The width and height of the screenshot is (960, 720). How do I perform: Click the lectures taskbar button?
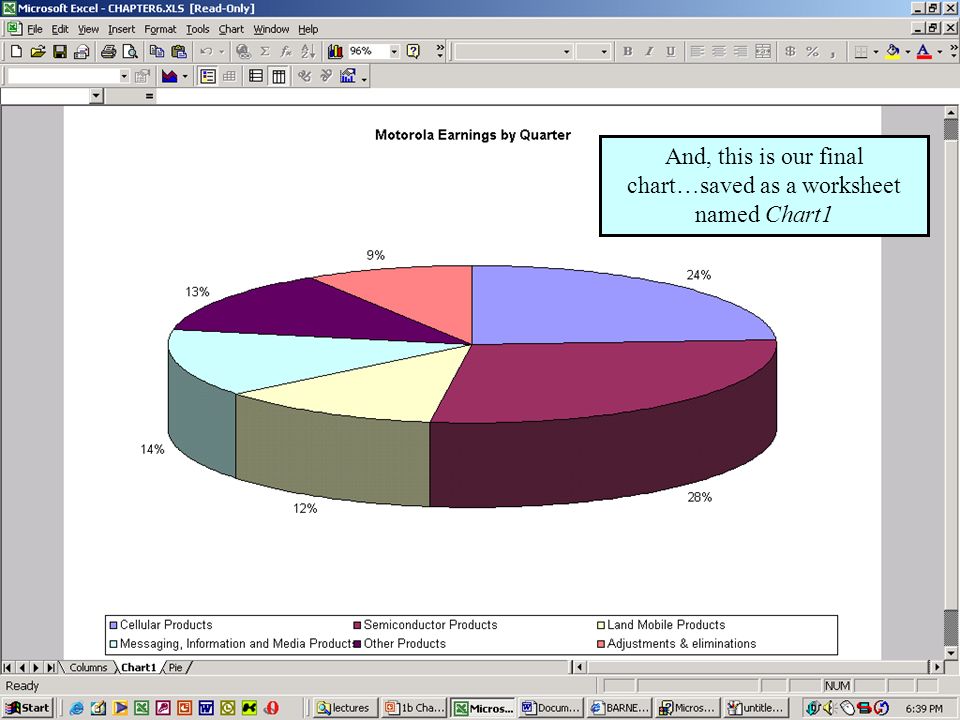(343, 708)
